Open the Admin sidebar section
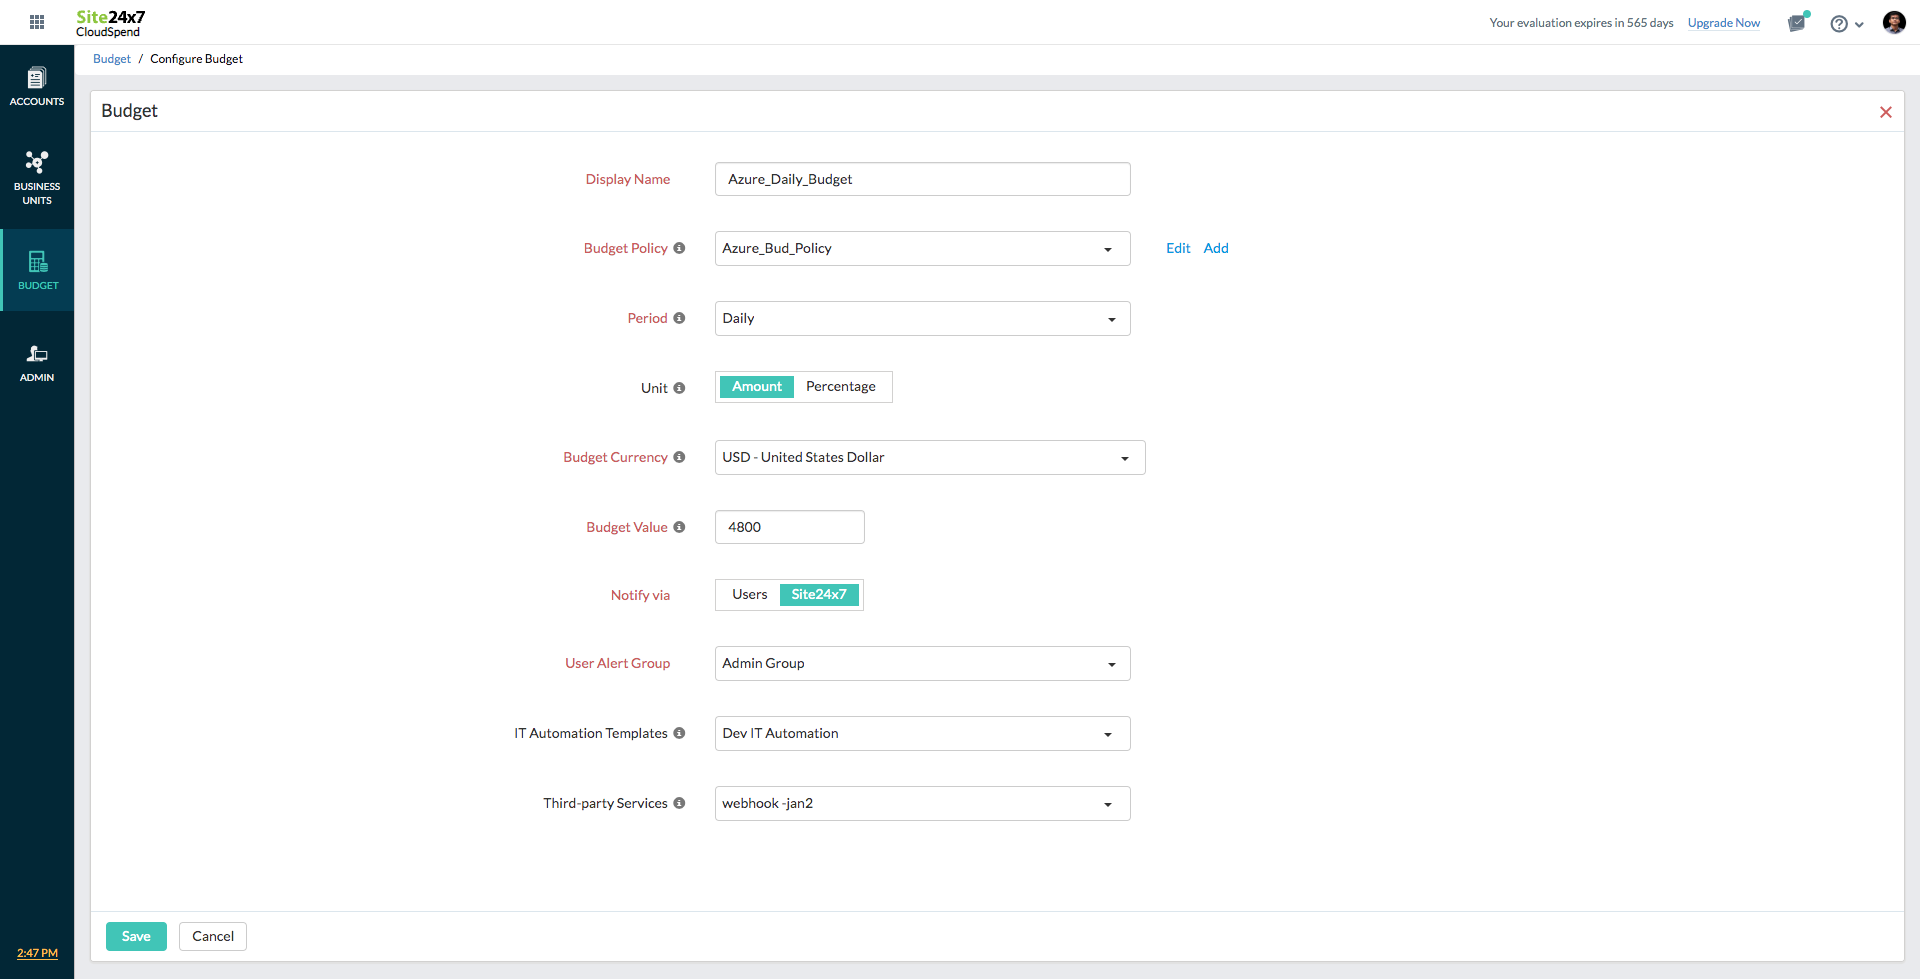The image size is (1920, 979). coord(37,363)
